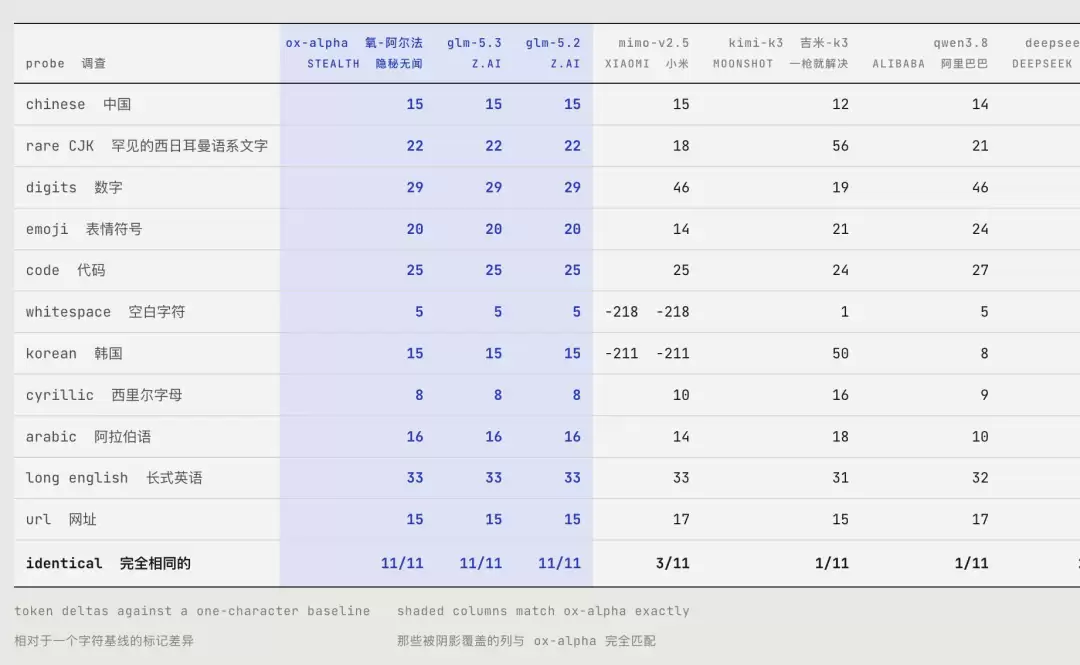
Task: Click glm-5.2 value 29 in digits row
Action: [572, 187]
